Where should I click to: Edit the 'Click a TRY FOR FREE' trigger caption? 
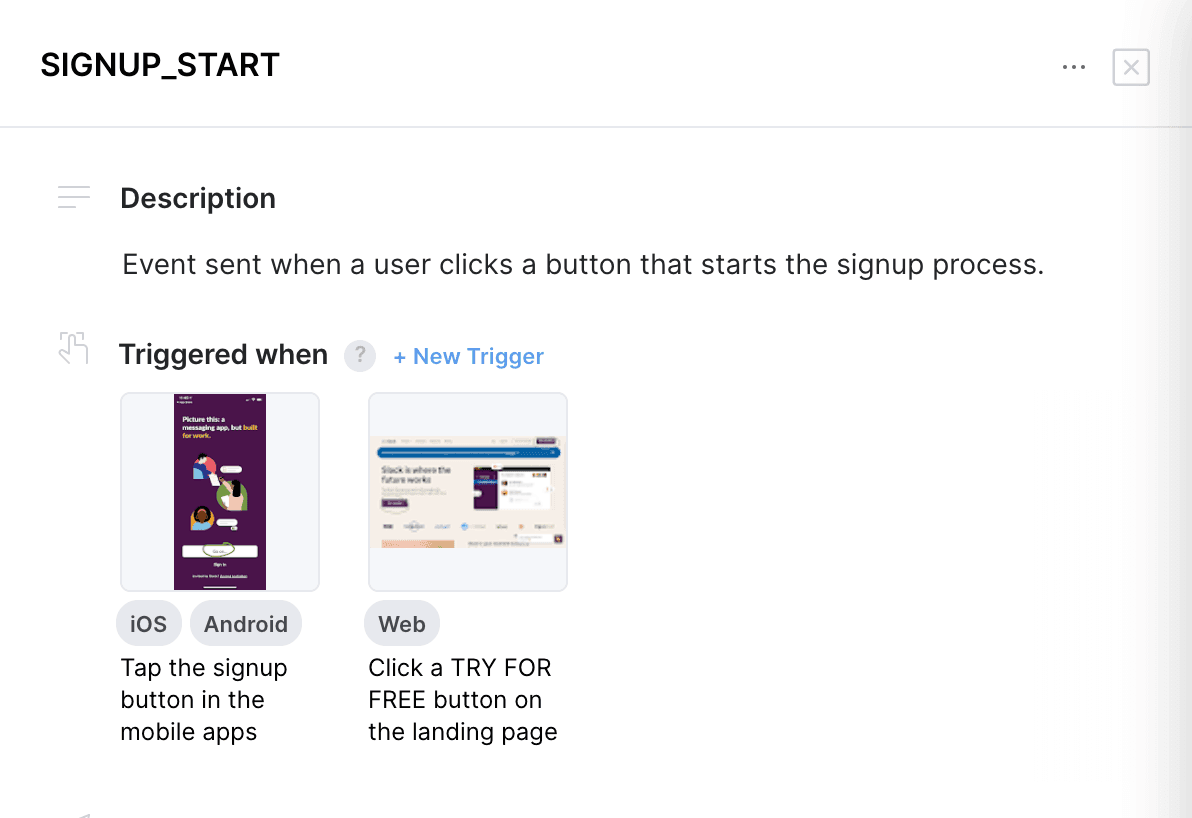[x=462, y=700]
